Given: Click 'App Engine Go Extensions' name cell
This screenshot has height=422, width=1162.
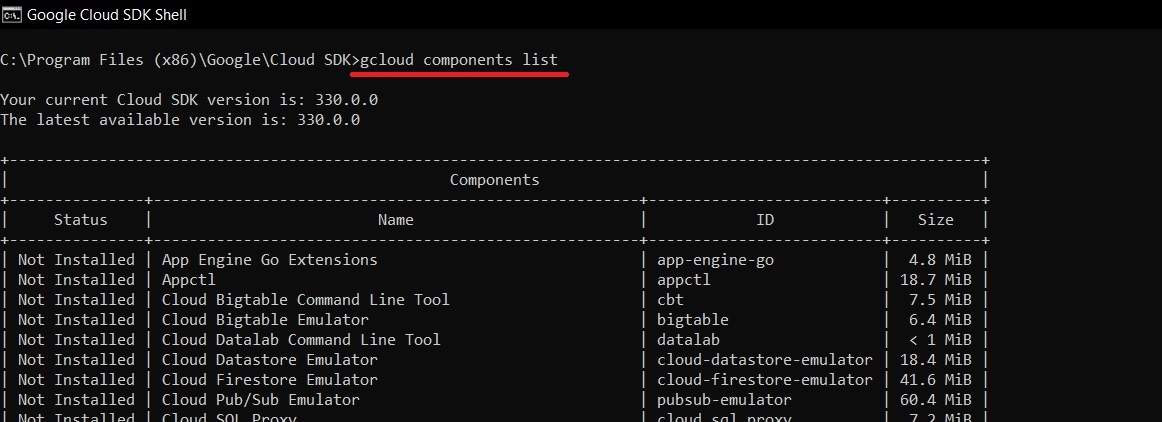Looking at the screenshot, I should pyautogui.click(x=270, y=260).
